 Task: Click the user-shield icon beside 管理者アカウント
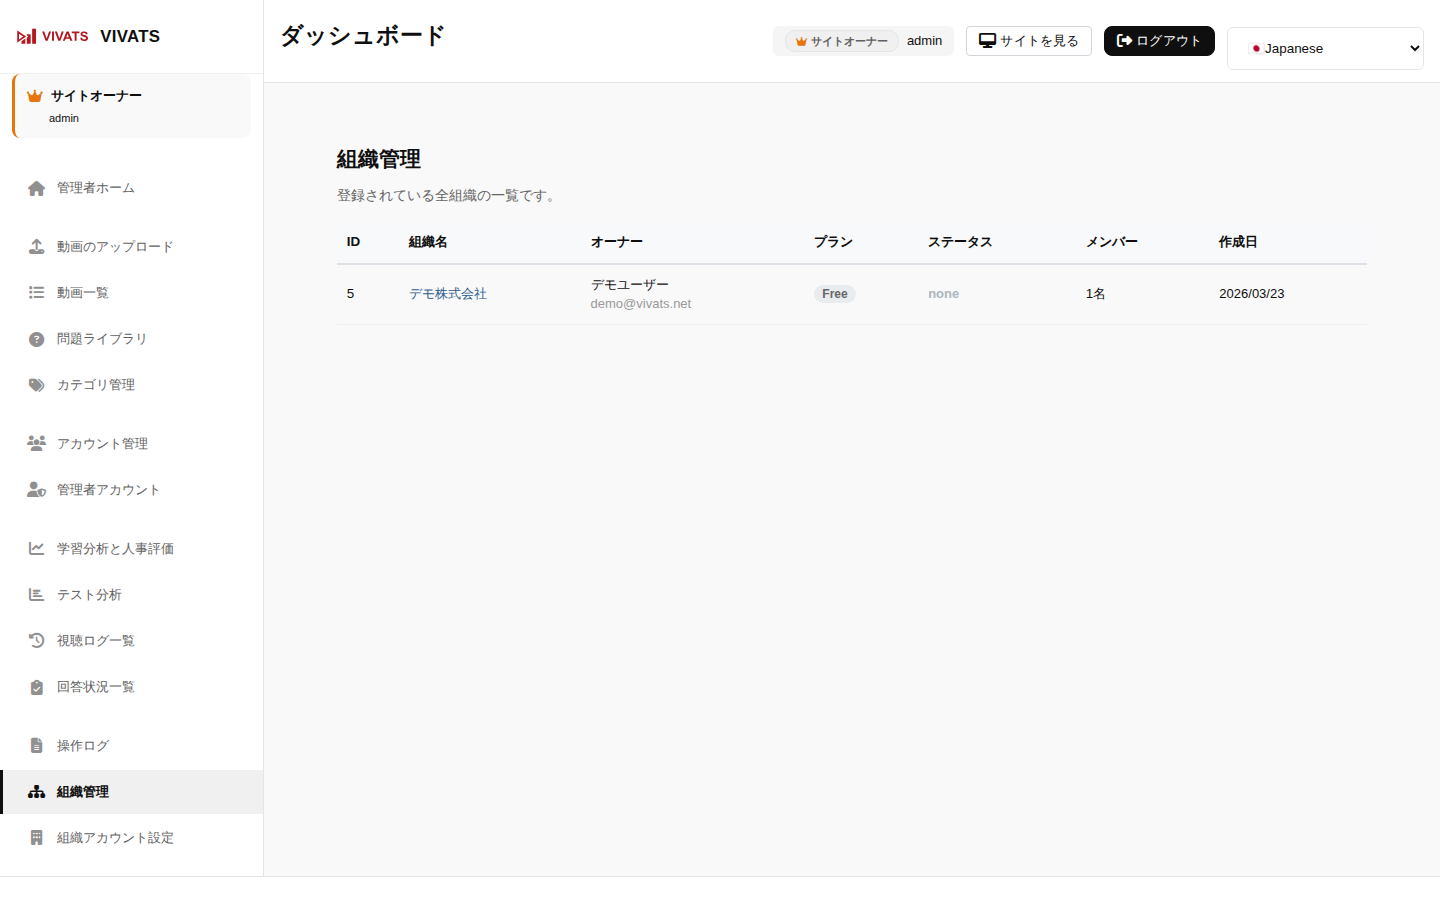37,489
